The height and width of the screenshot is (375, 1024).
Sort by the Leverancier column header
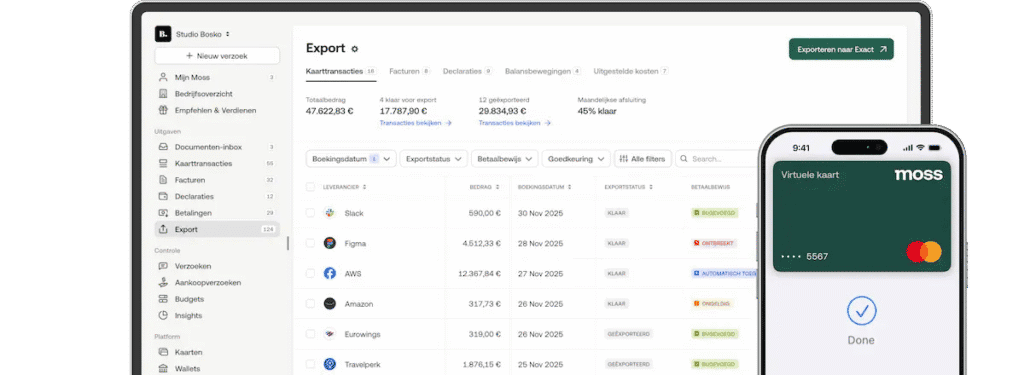[345, 187]
